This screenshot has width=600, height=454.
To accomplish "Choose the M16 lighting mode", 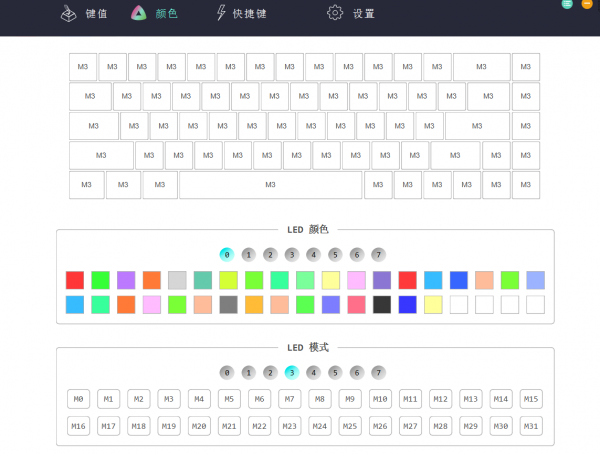I will [79, 426].
